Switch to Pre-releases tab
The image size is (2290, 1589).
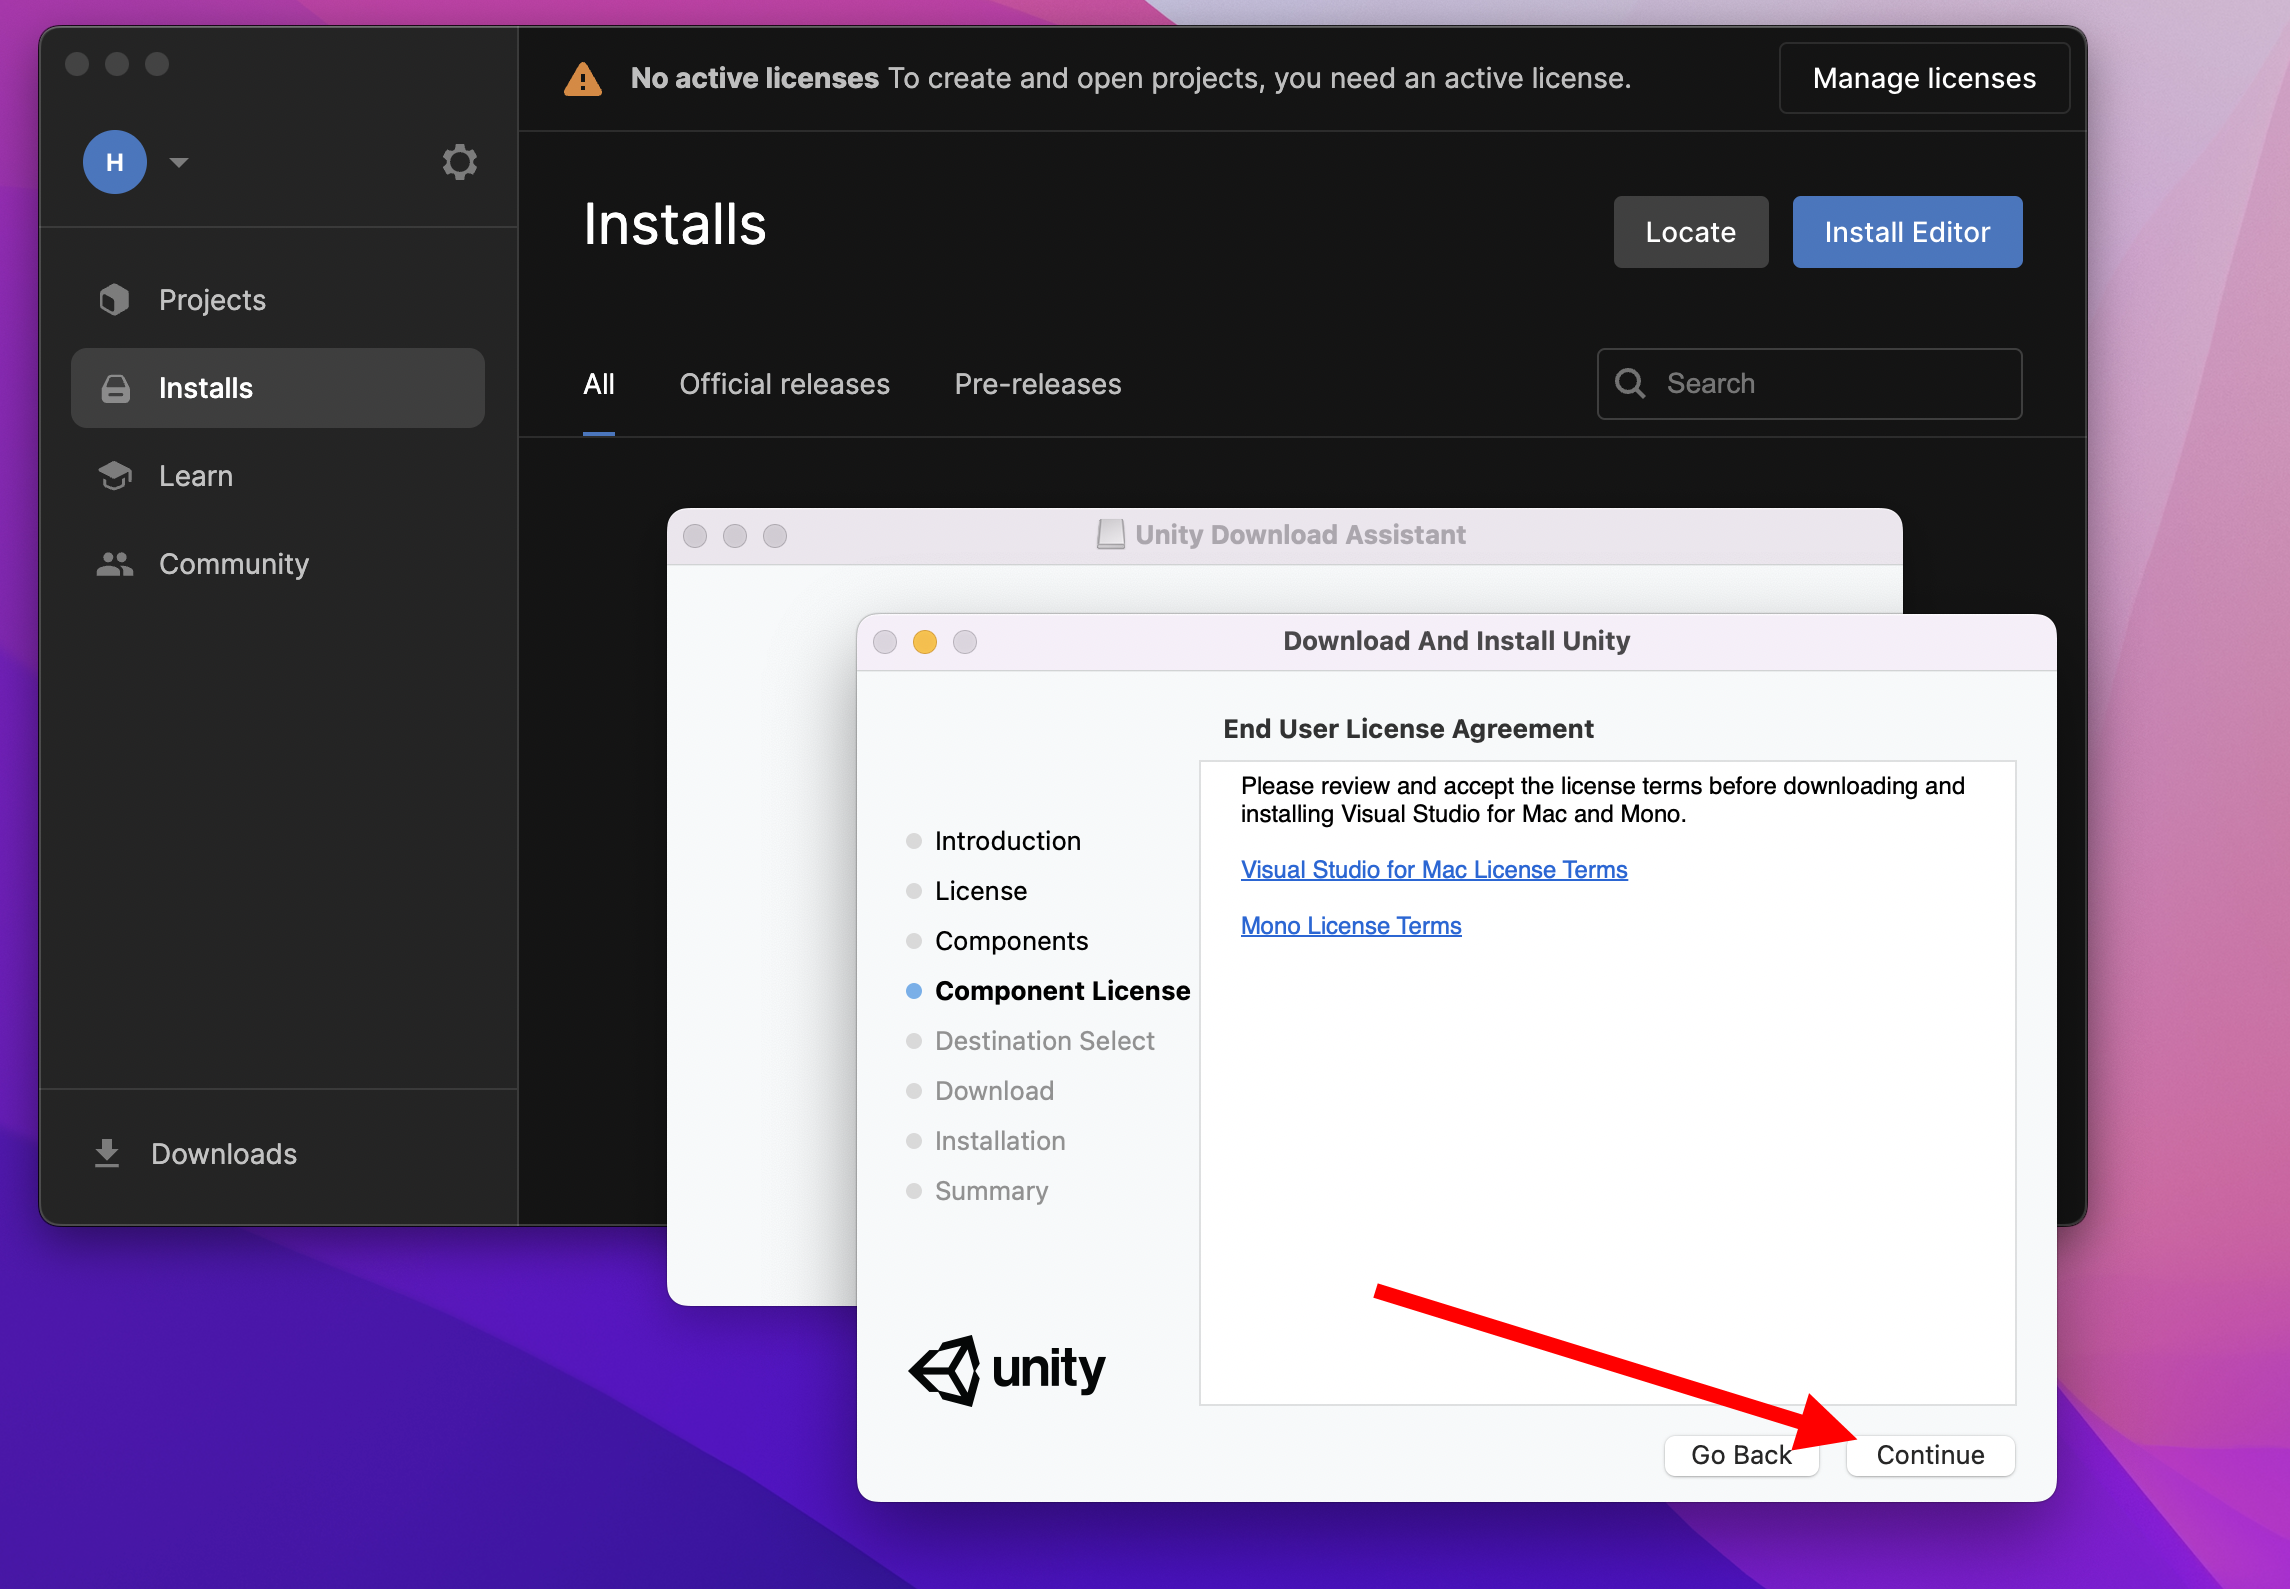pos(1037,384)
